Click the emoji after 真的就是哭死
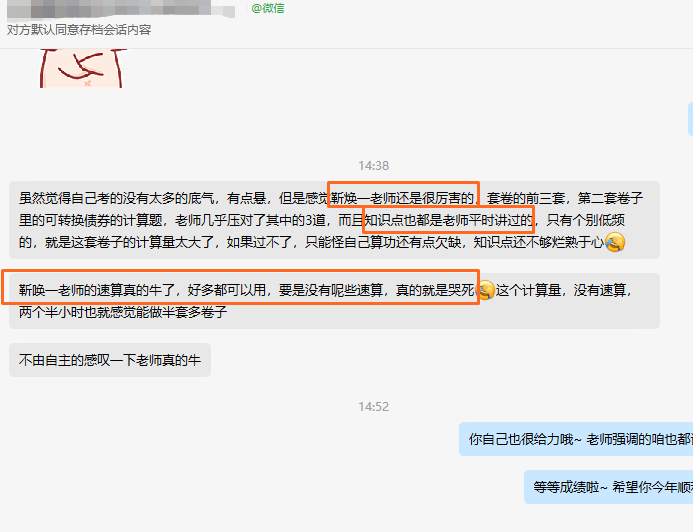693x532 pixels. pyautogui.click(x=486, y=290)
